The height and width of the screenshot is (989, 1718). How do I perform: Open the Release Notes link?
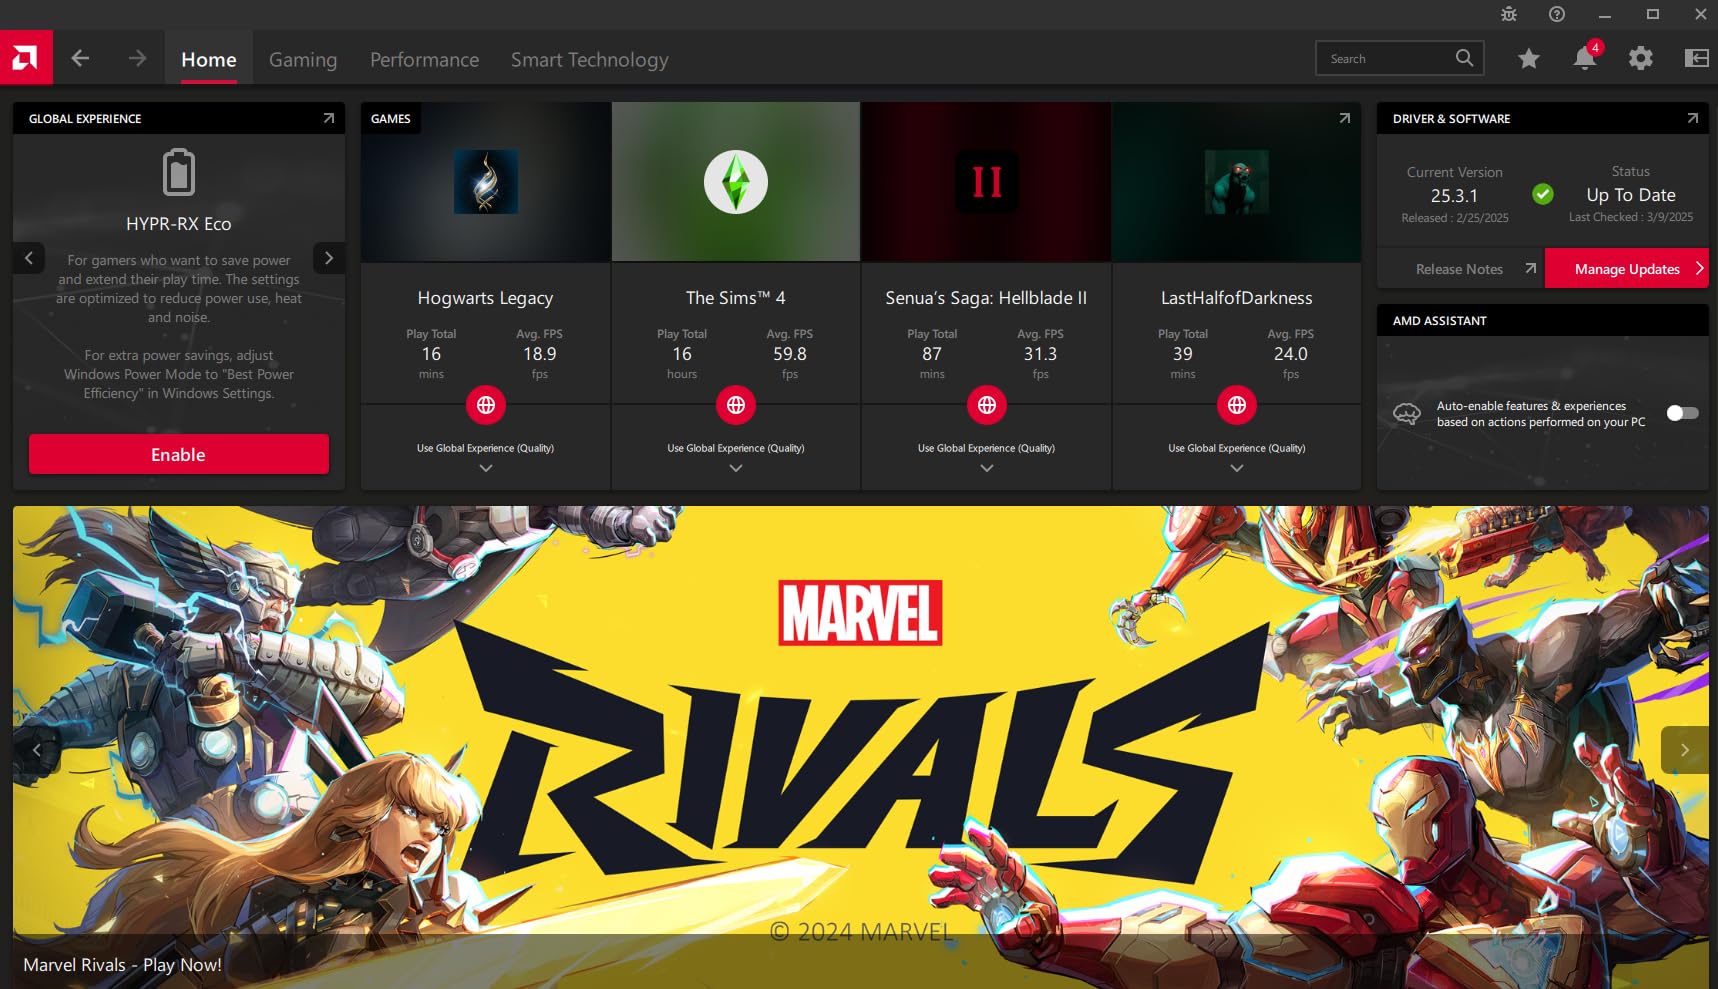tap(1460, 269)
